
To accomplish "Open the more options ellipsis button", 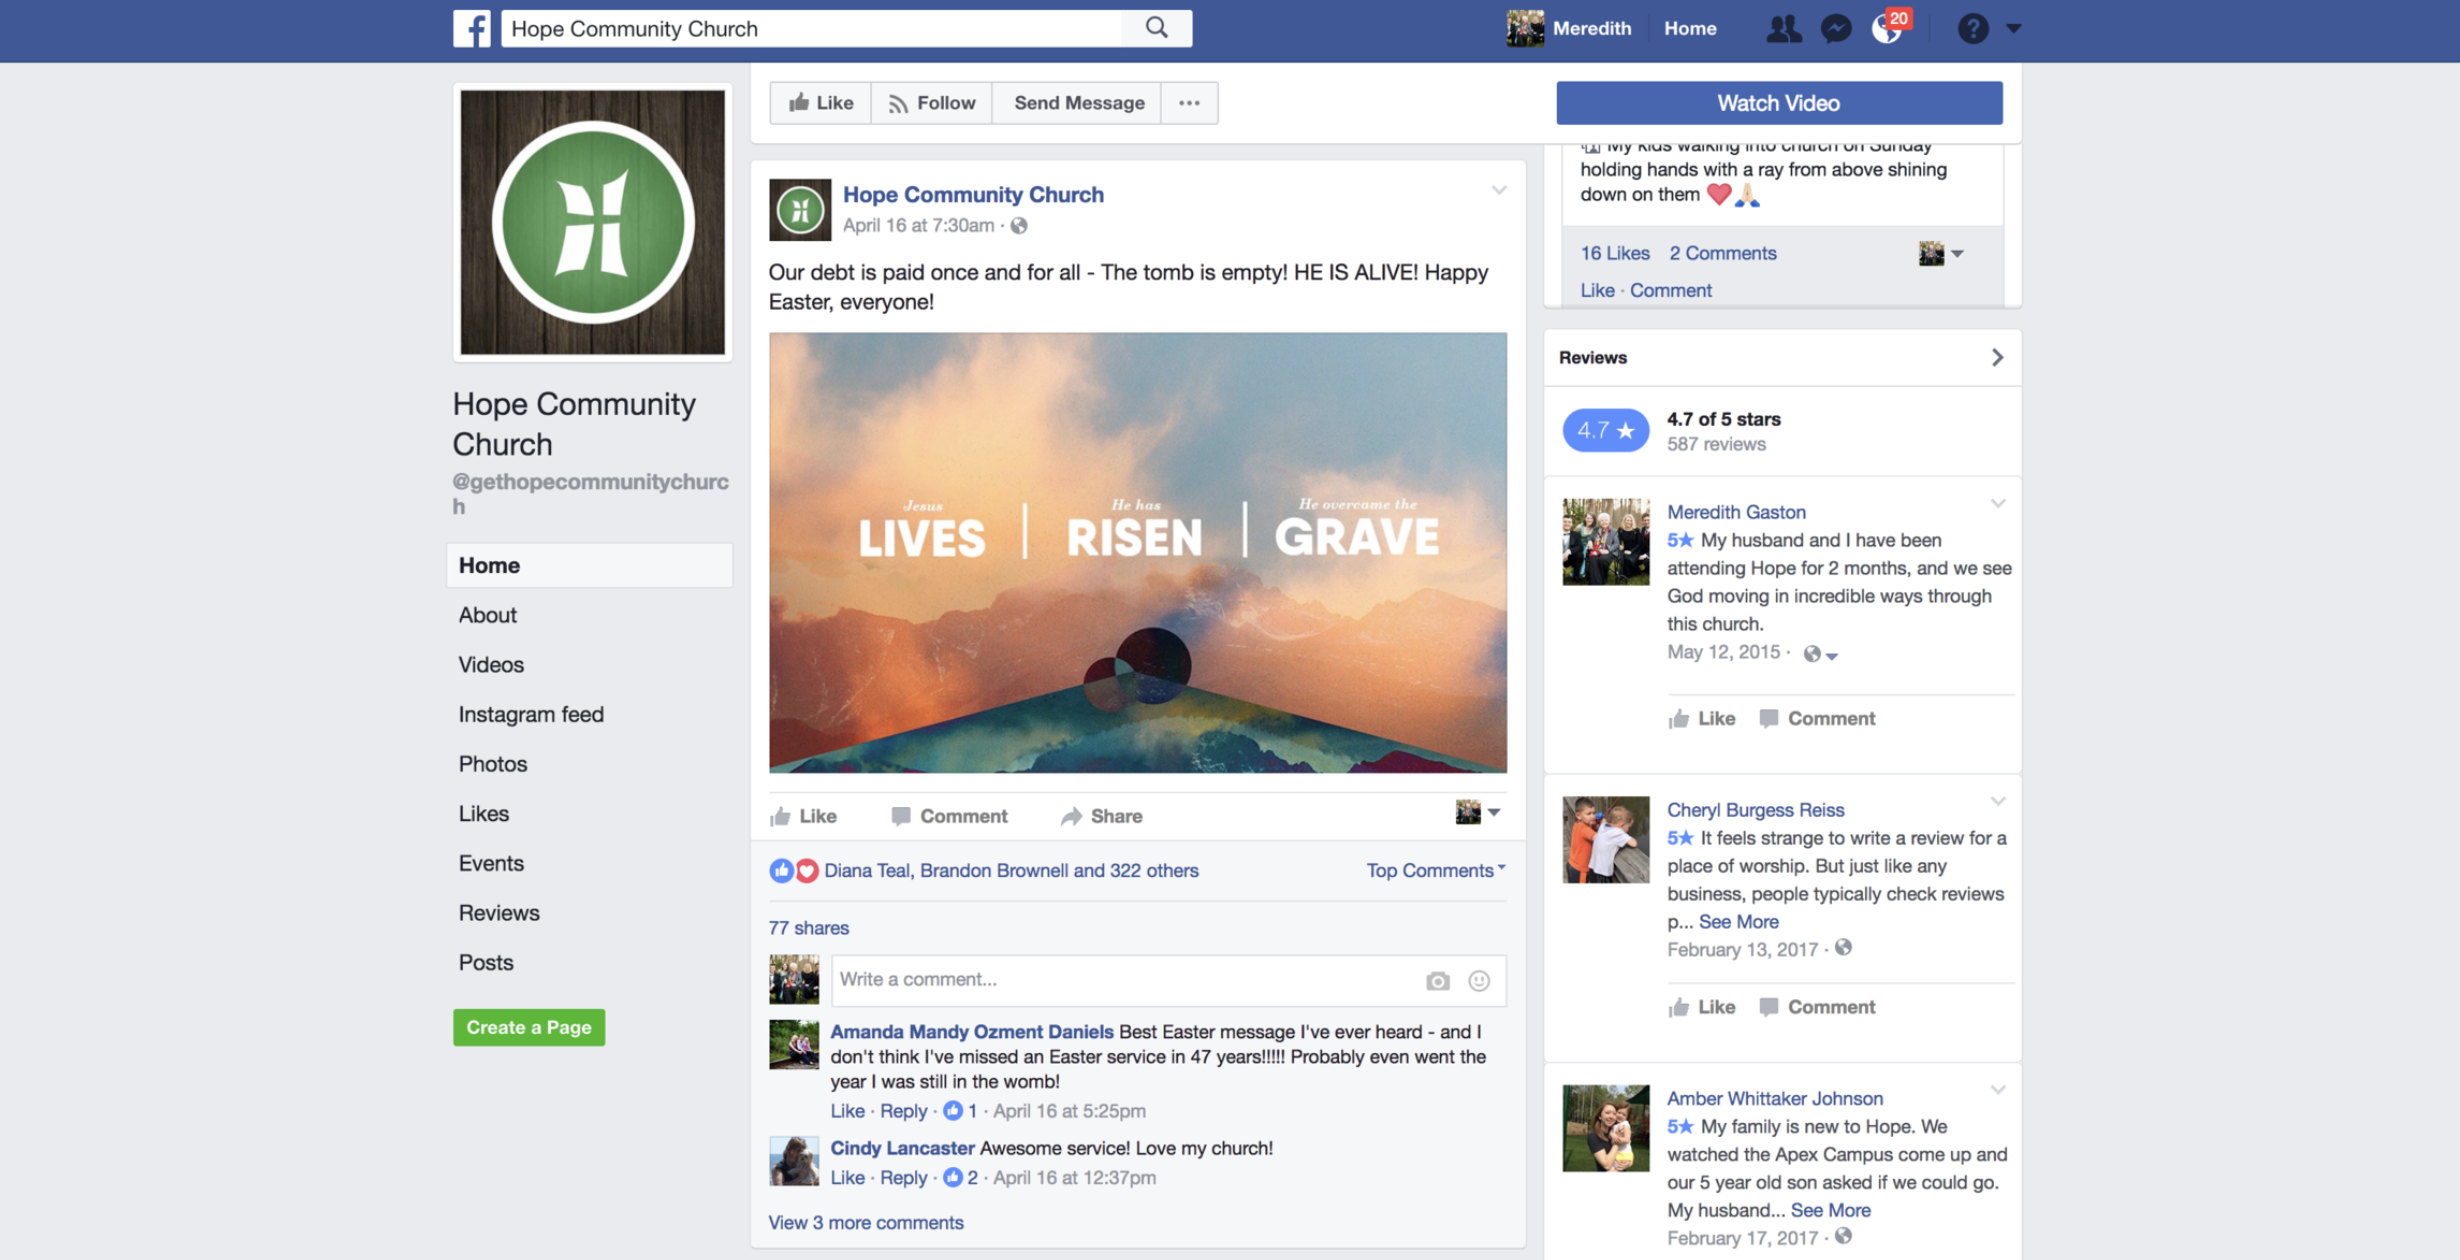I will coord(1189,103).
